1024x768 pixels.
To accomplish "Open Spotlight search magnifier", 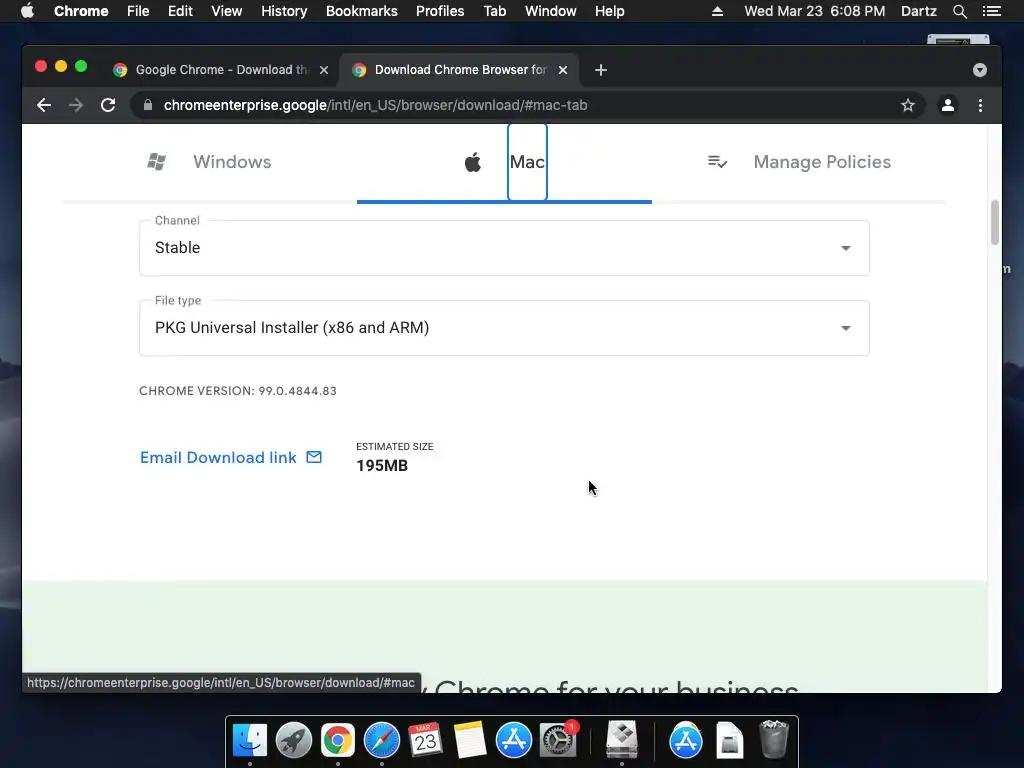I will 959,11.
